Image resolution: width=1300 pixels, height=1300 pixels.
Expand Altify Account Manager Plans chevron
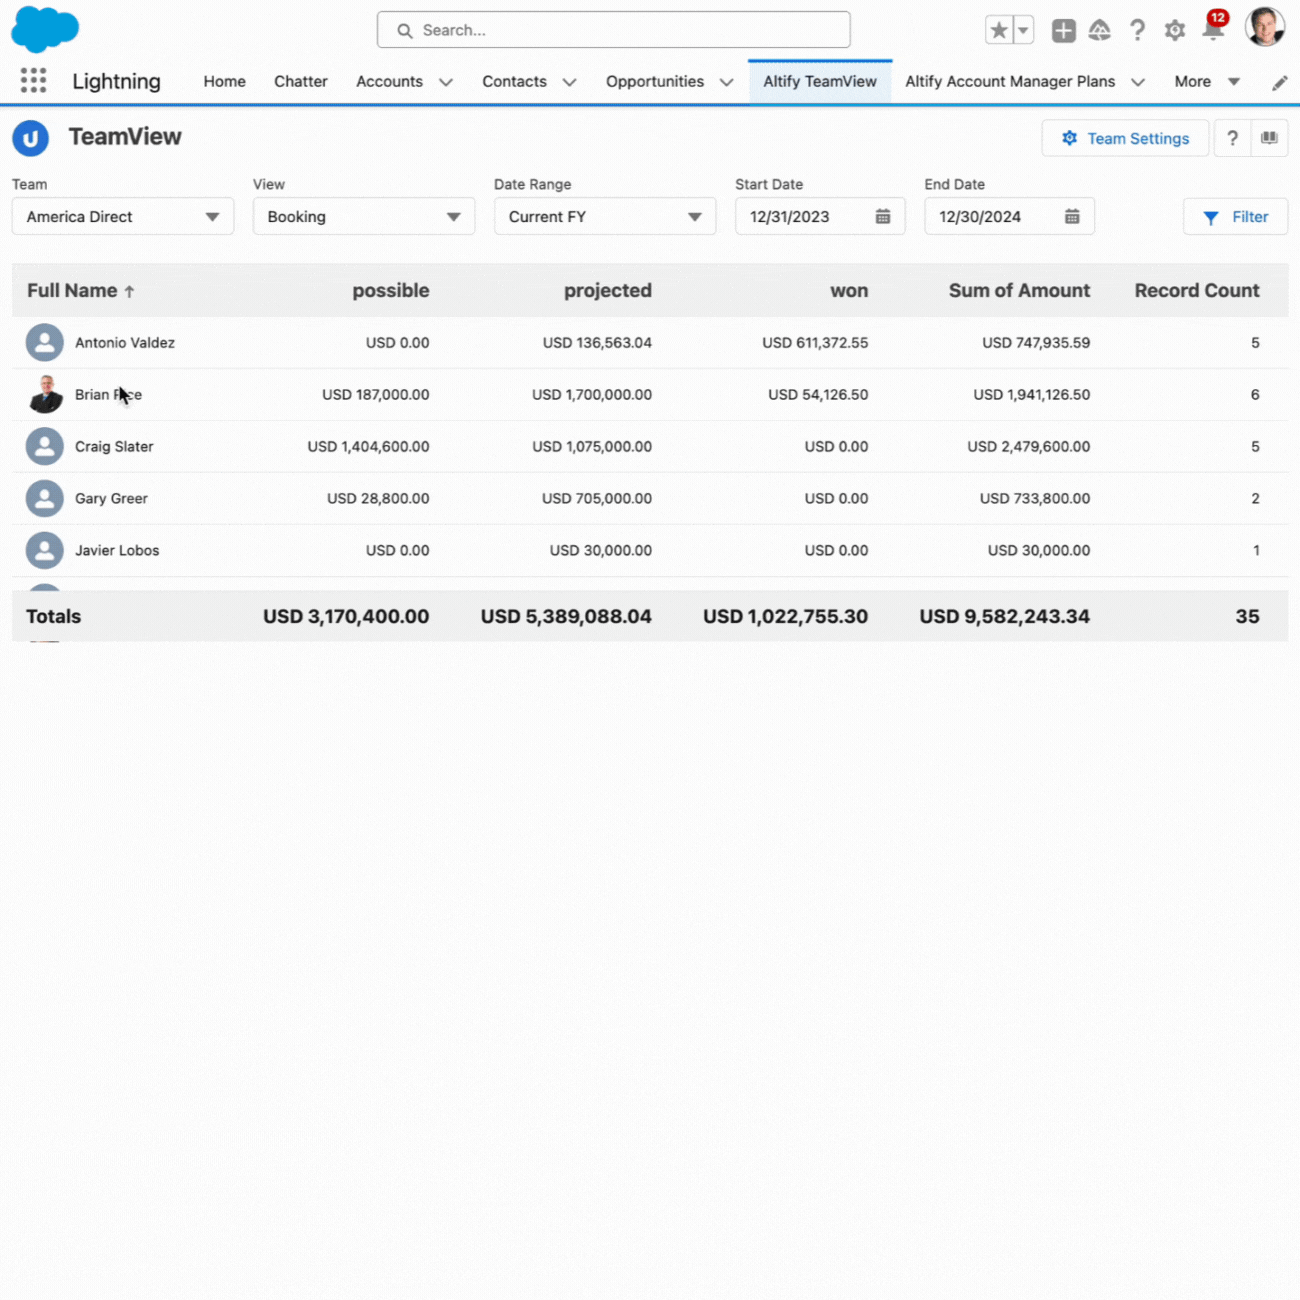coord(1138,82)
